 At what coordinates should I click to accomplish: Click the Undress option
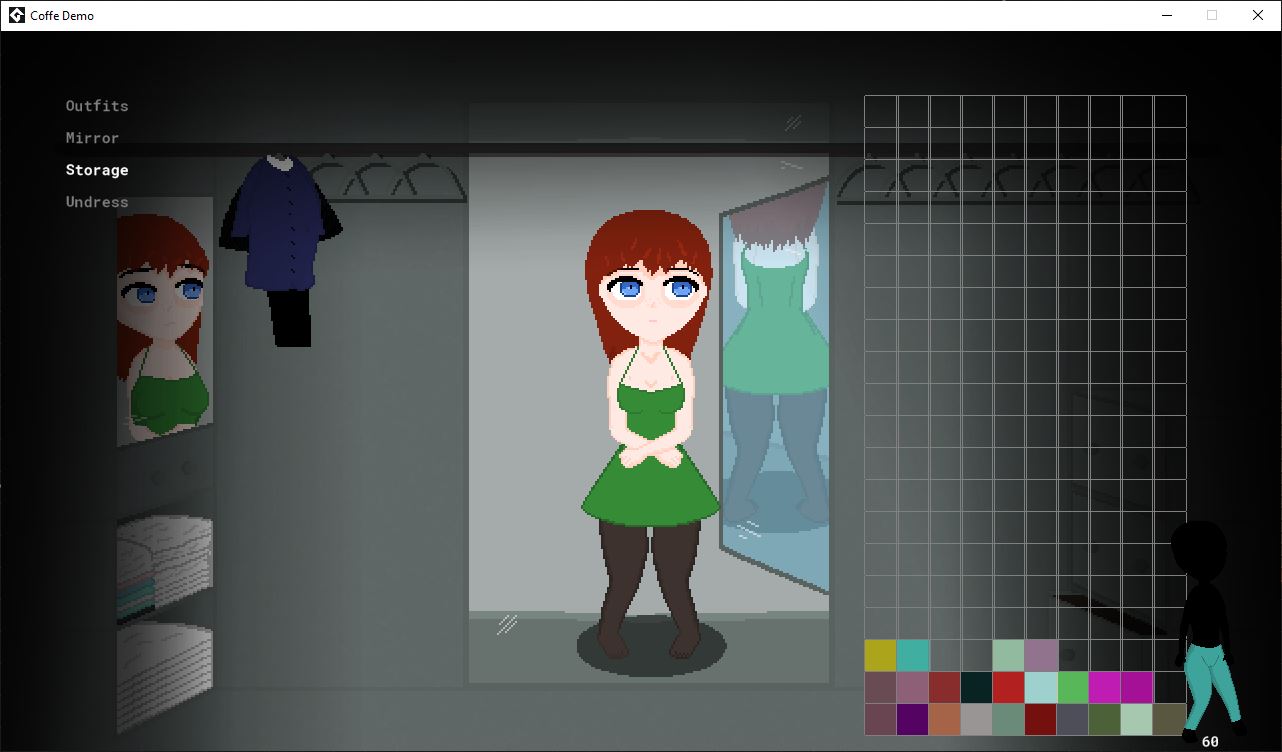97,202
